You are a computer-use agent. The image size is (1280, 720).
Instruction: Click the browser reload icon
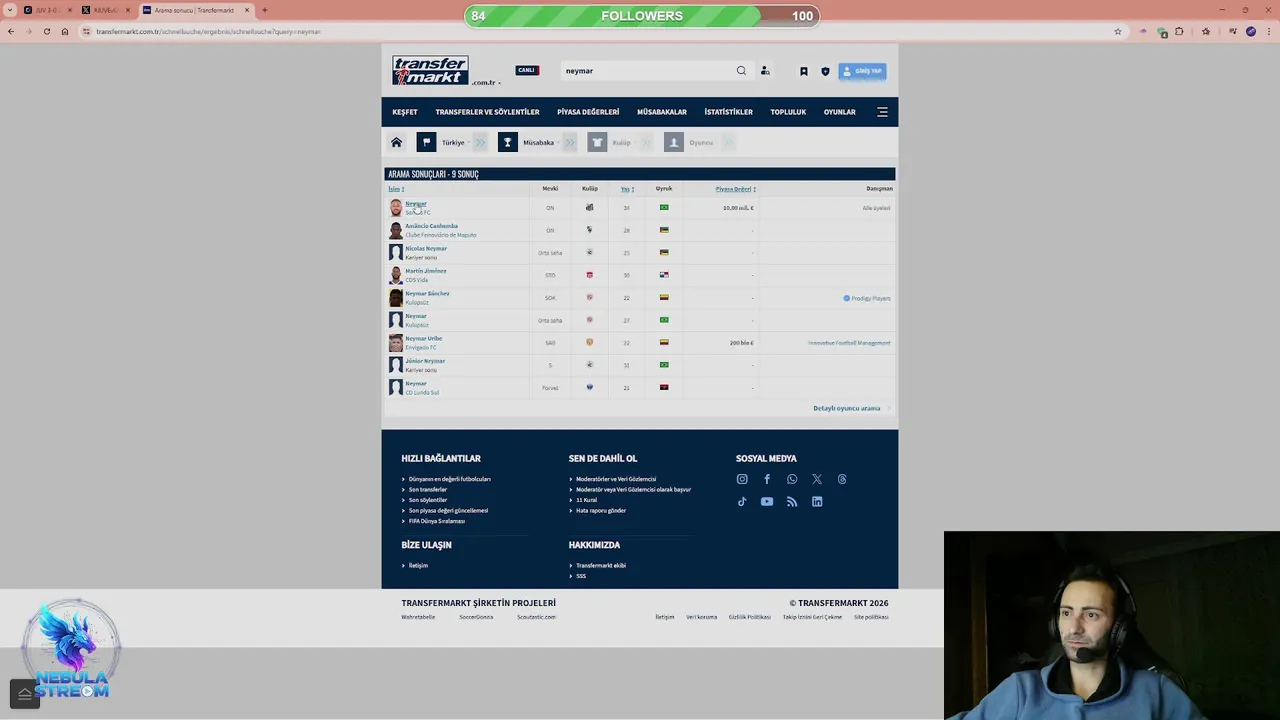click(x=46, y=31)
